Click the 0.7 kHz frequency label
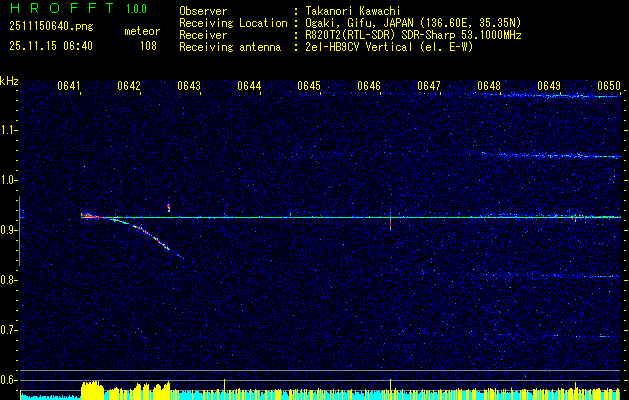This screenshot has height=400, width=629. tap(8, 330)
